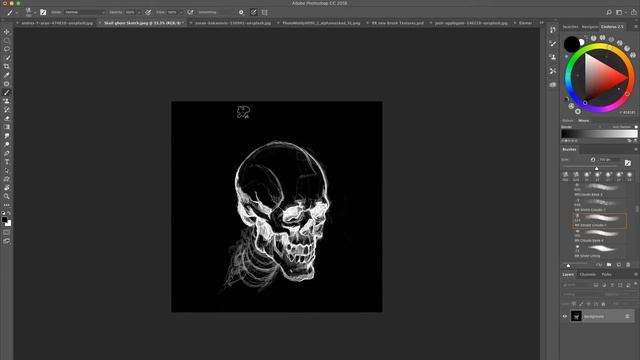640x360 pixels.
Task: Select the Quick Selection tool
Action: point(7,58)
